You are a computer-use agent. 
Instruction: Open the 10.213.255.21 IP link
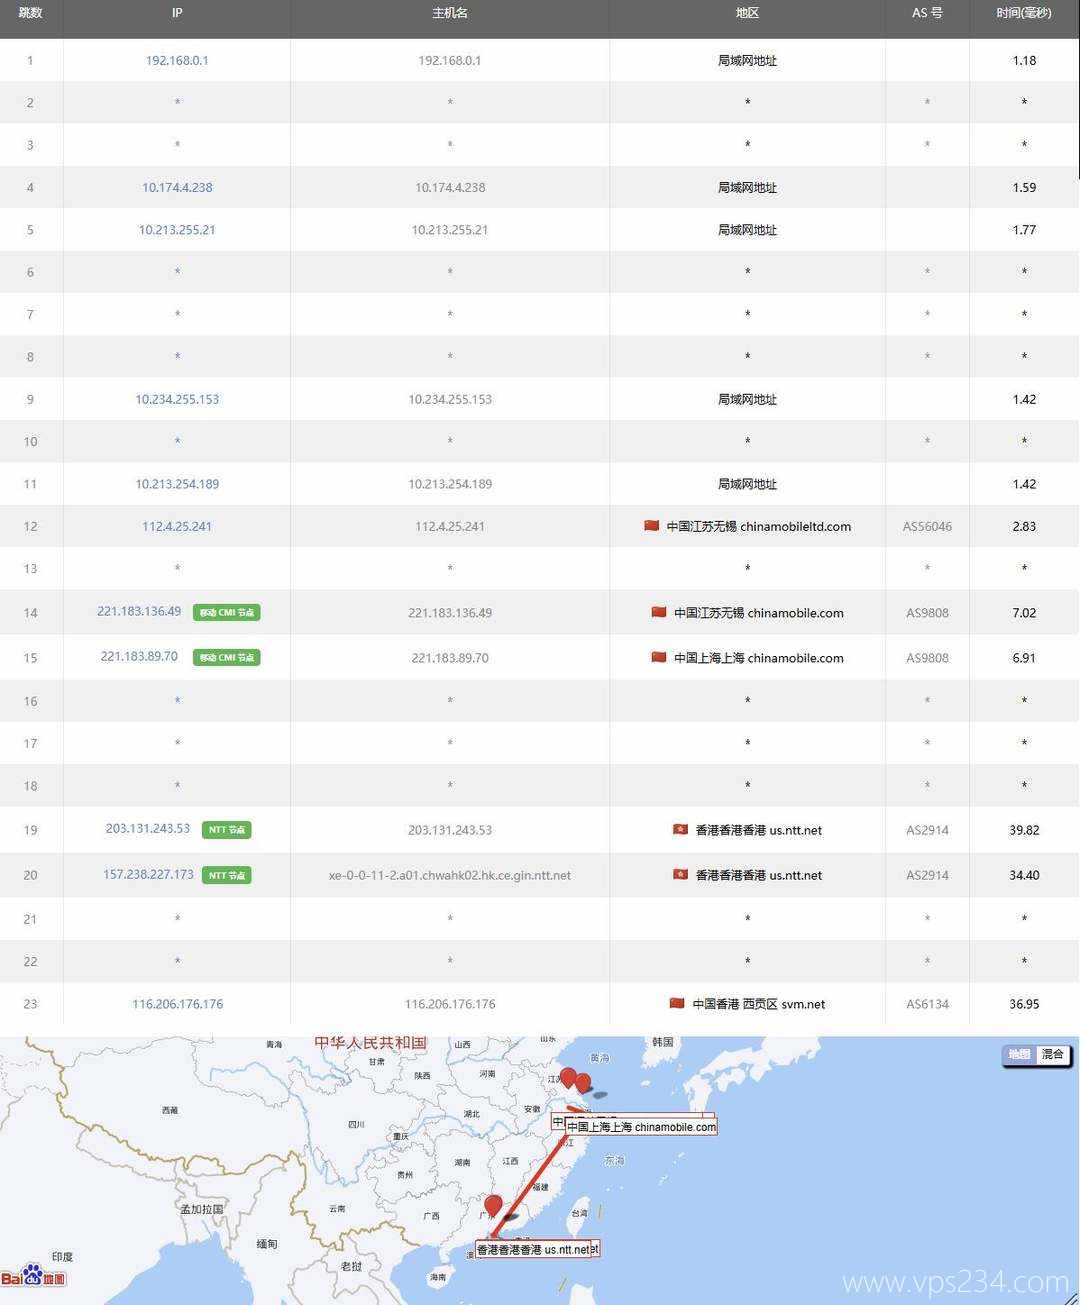pos(177,229)
